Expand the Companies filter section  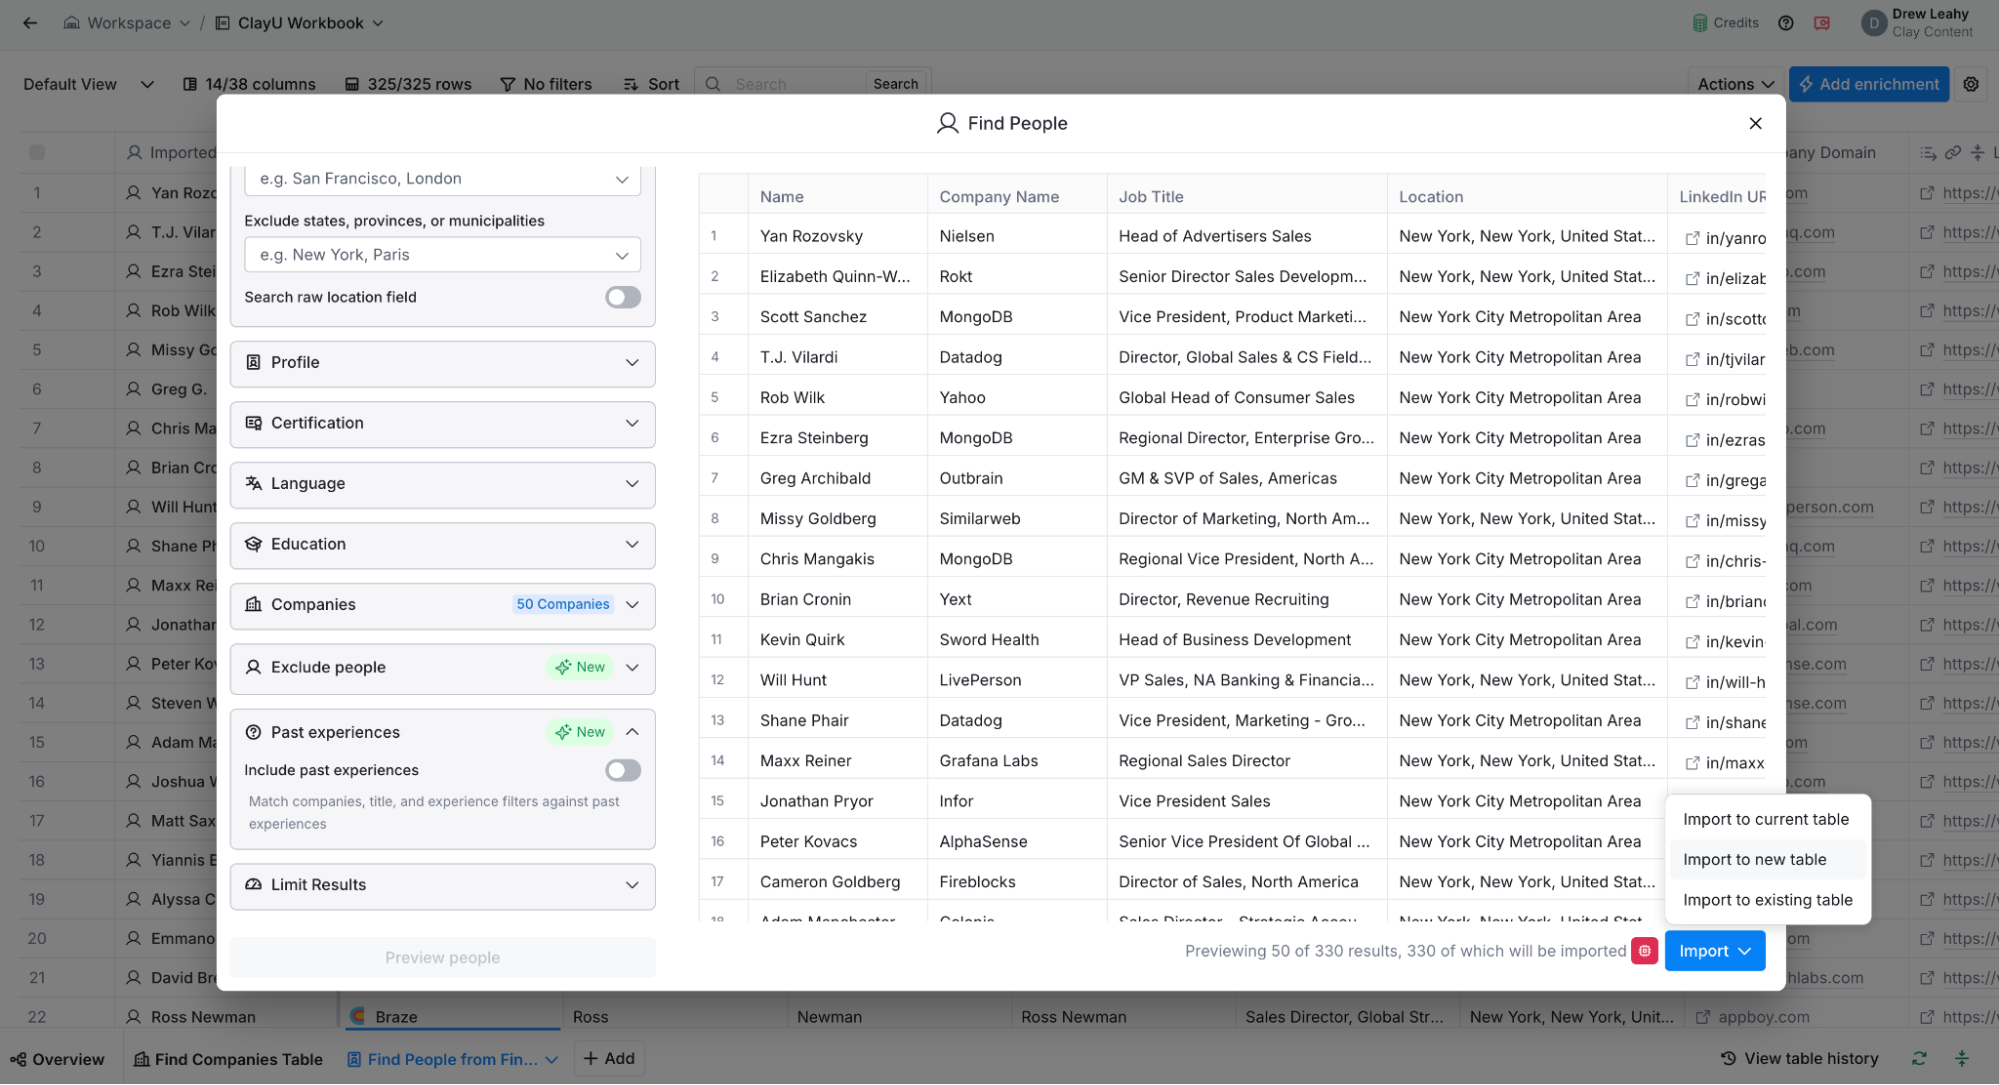(x=632, y=605)
